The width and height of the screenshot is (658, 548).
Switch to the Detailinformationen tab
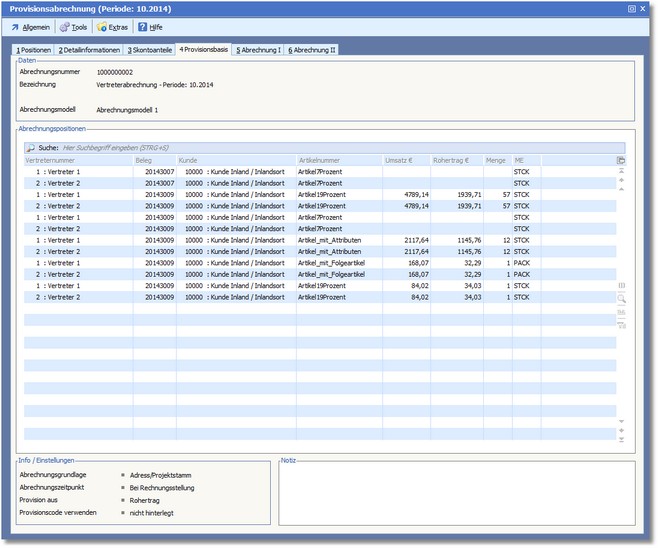(x=88, y=49)
